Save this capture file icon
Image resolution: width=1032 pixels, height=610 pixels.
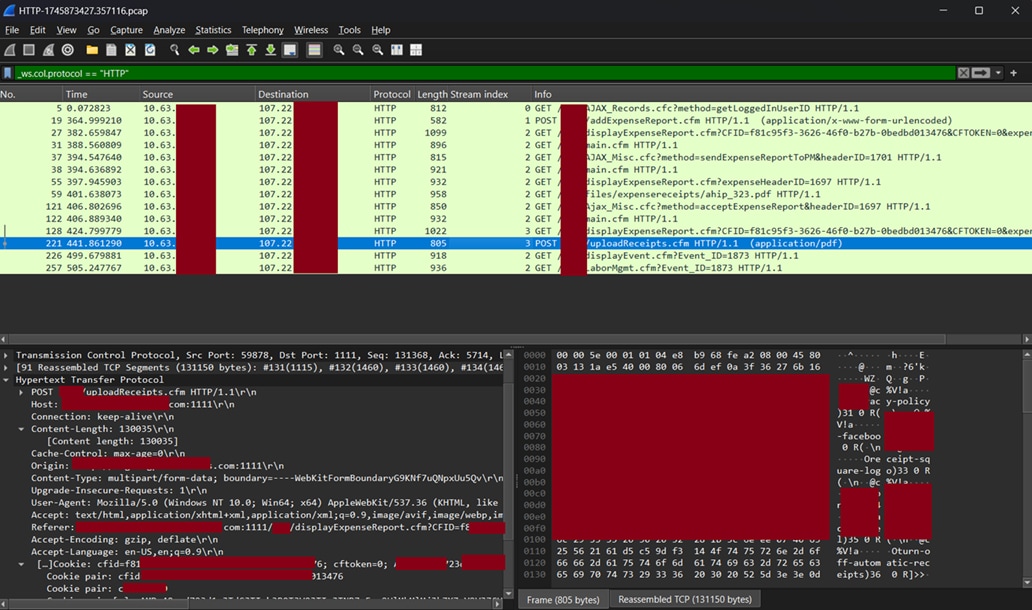(x=111, y=50)
